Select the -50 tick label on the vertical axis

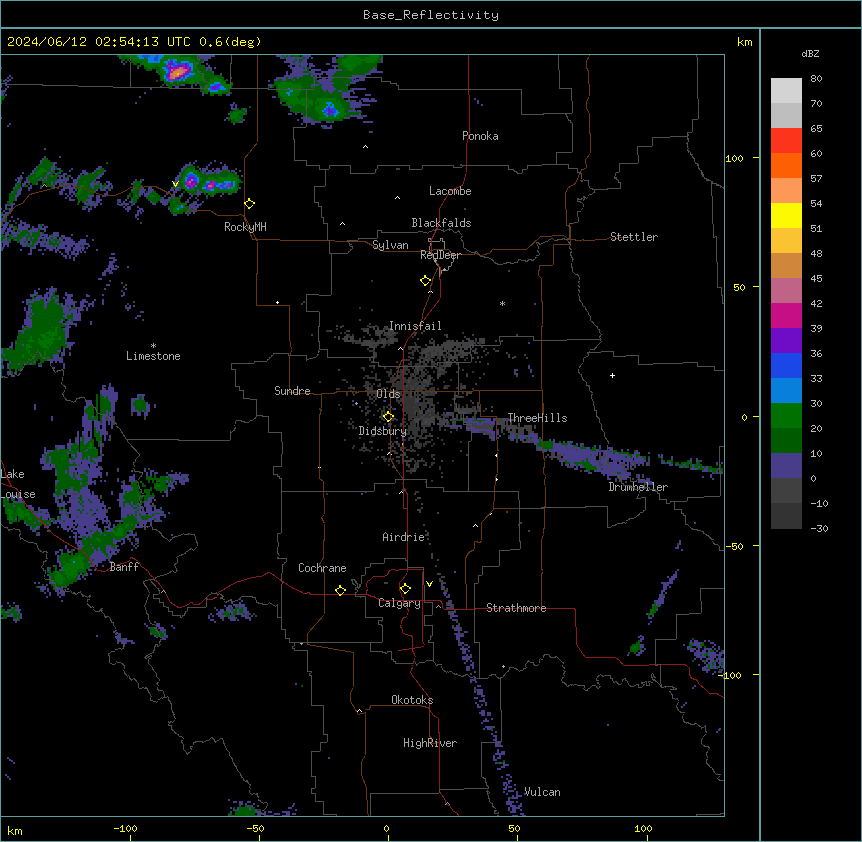734,546
